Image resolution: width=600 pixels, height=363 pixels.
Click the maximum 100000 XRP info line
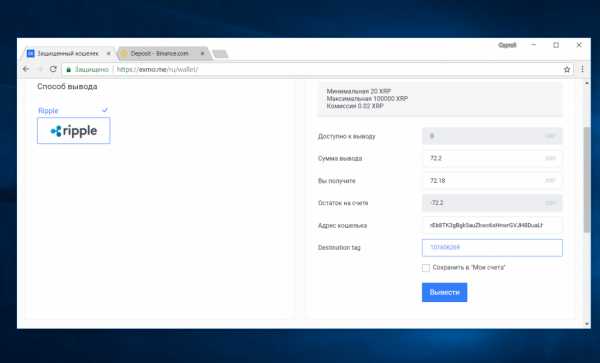367,99
